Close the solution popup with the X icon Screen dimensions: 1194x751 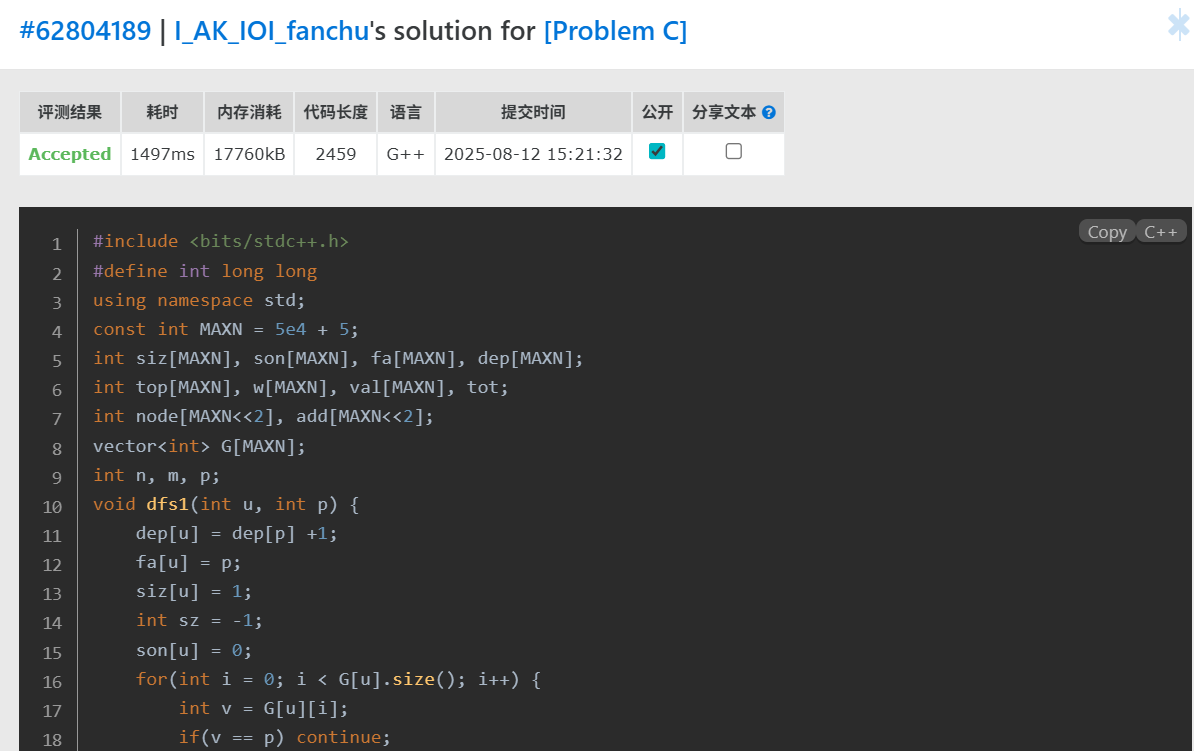1178,25
